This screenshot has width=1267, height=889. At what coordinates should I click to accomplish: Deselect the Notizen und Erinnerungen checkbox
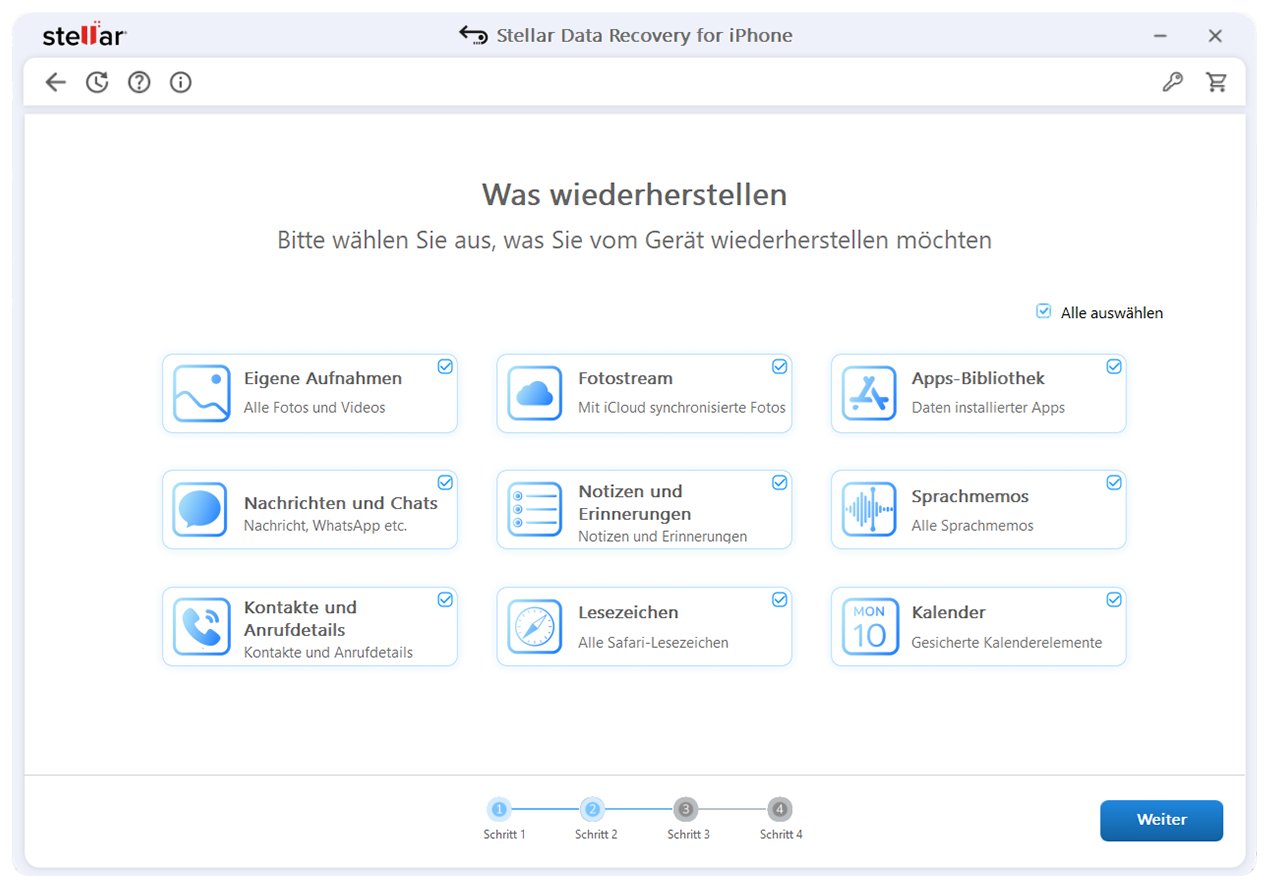coord(779,482)
